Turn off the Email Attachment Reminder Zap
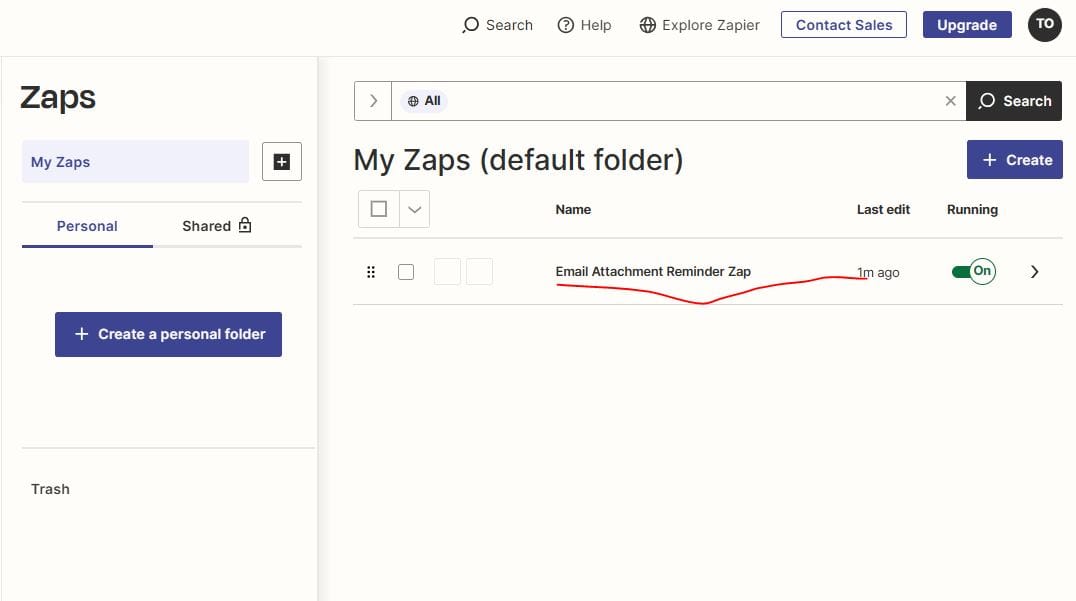The width and height of the screenshot is (1076, 601). pos(972,270)
